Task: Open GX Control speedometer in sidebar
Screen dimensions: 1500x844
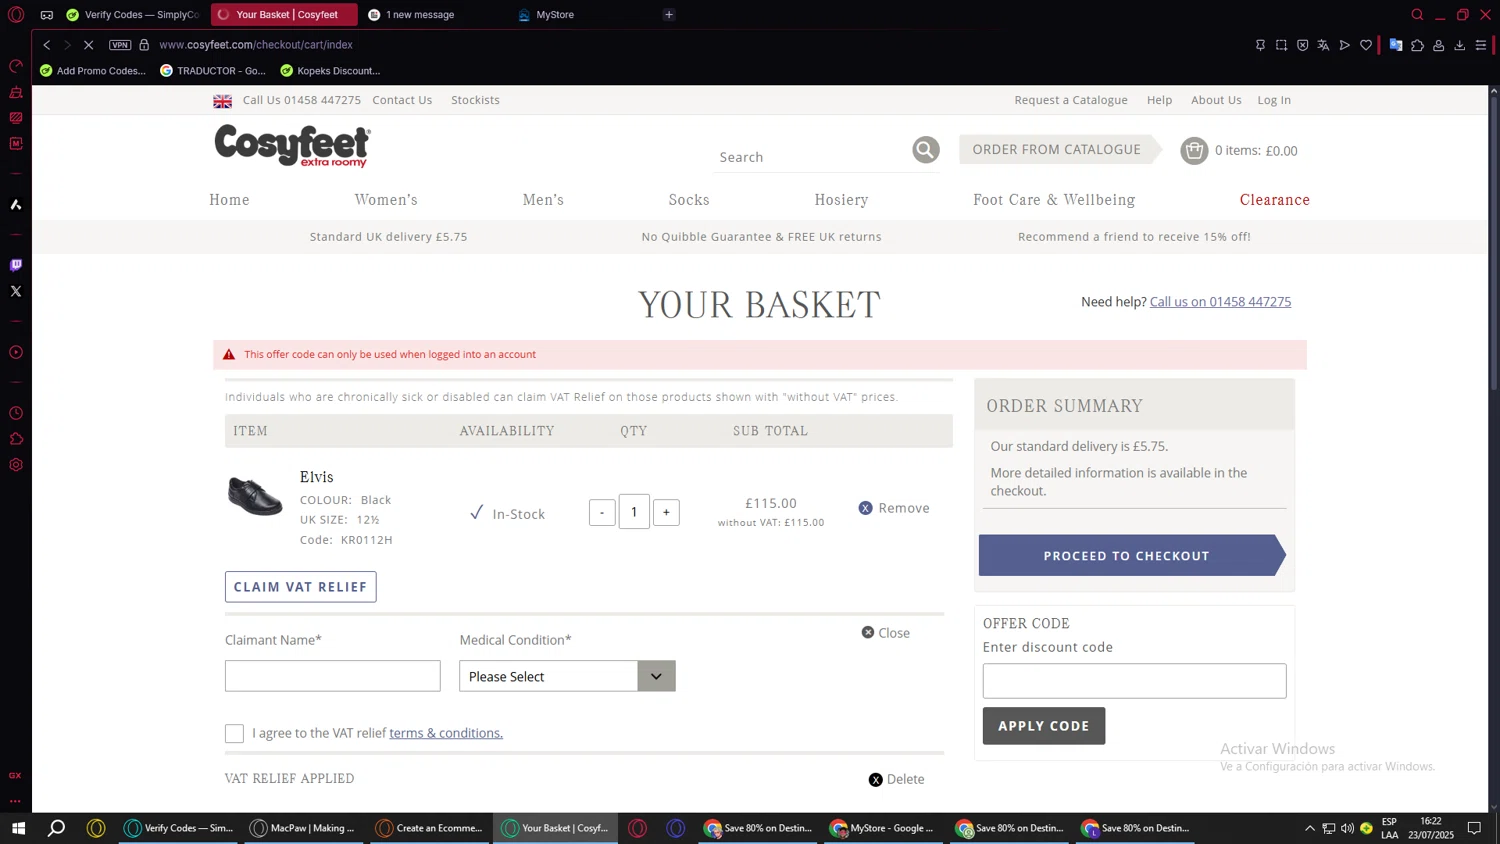Action: [x=16, y=66]
